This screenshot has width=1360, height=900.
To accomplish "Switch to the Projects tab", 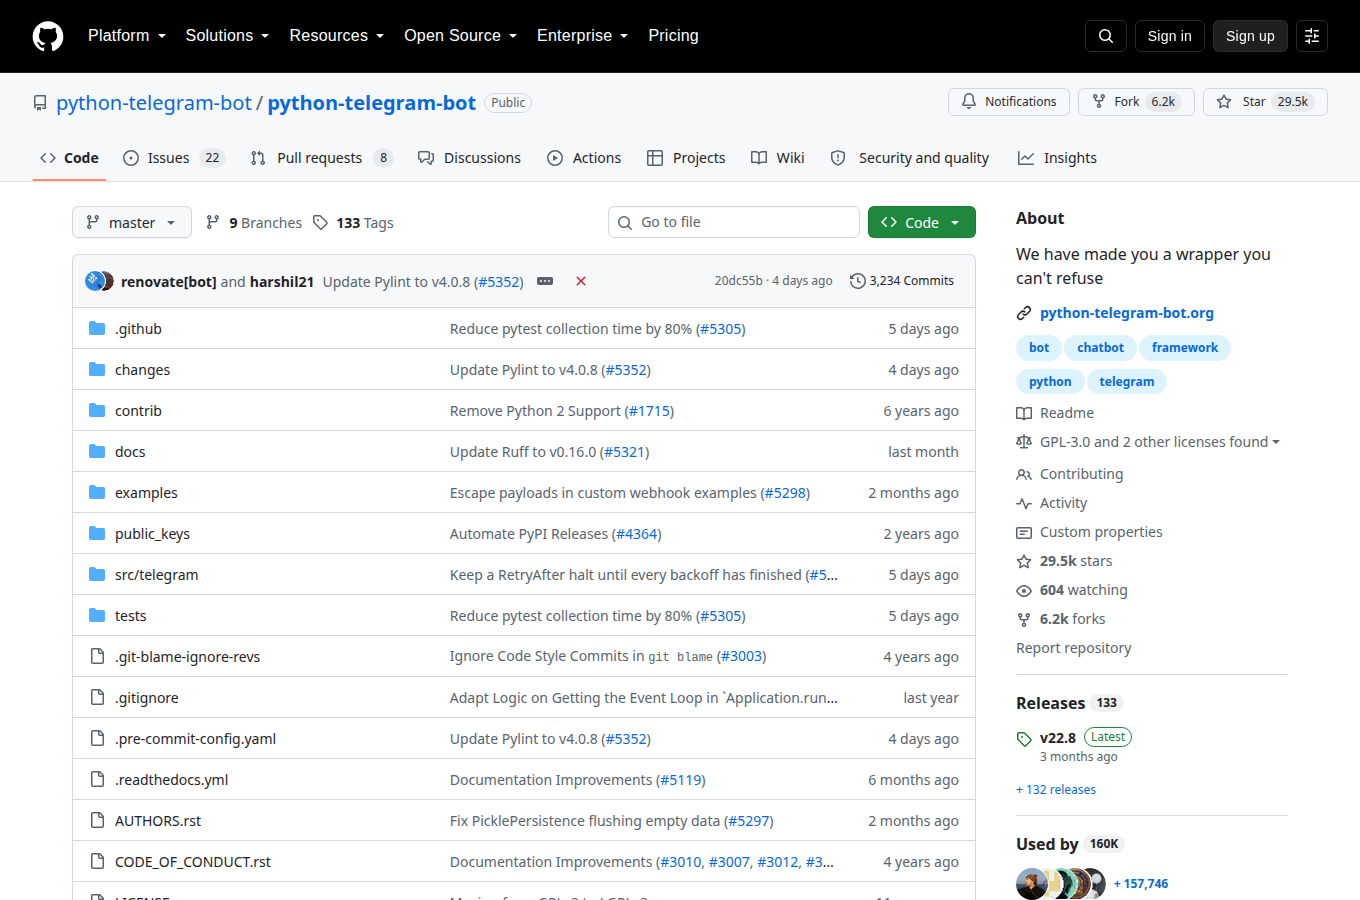I will point(686,158).
